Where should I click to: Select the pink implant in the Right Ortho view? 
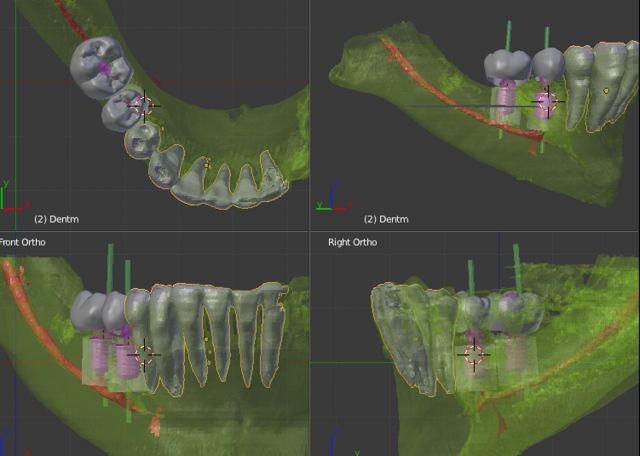[514, 353]
